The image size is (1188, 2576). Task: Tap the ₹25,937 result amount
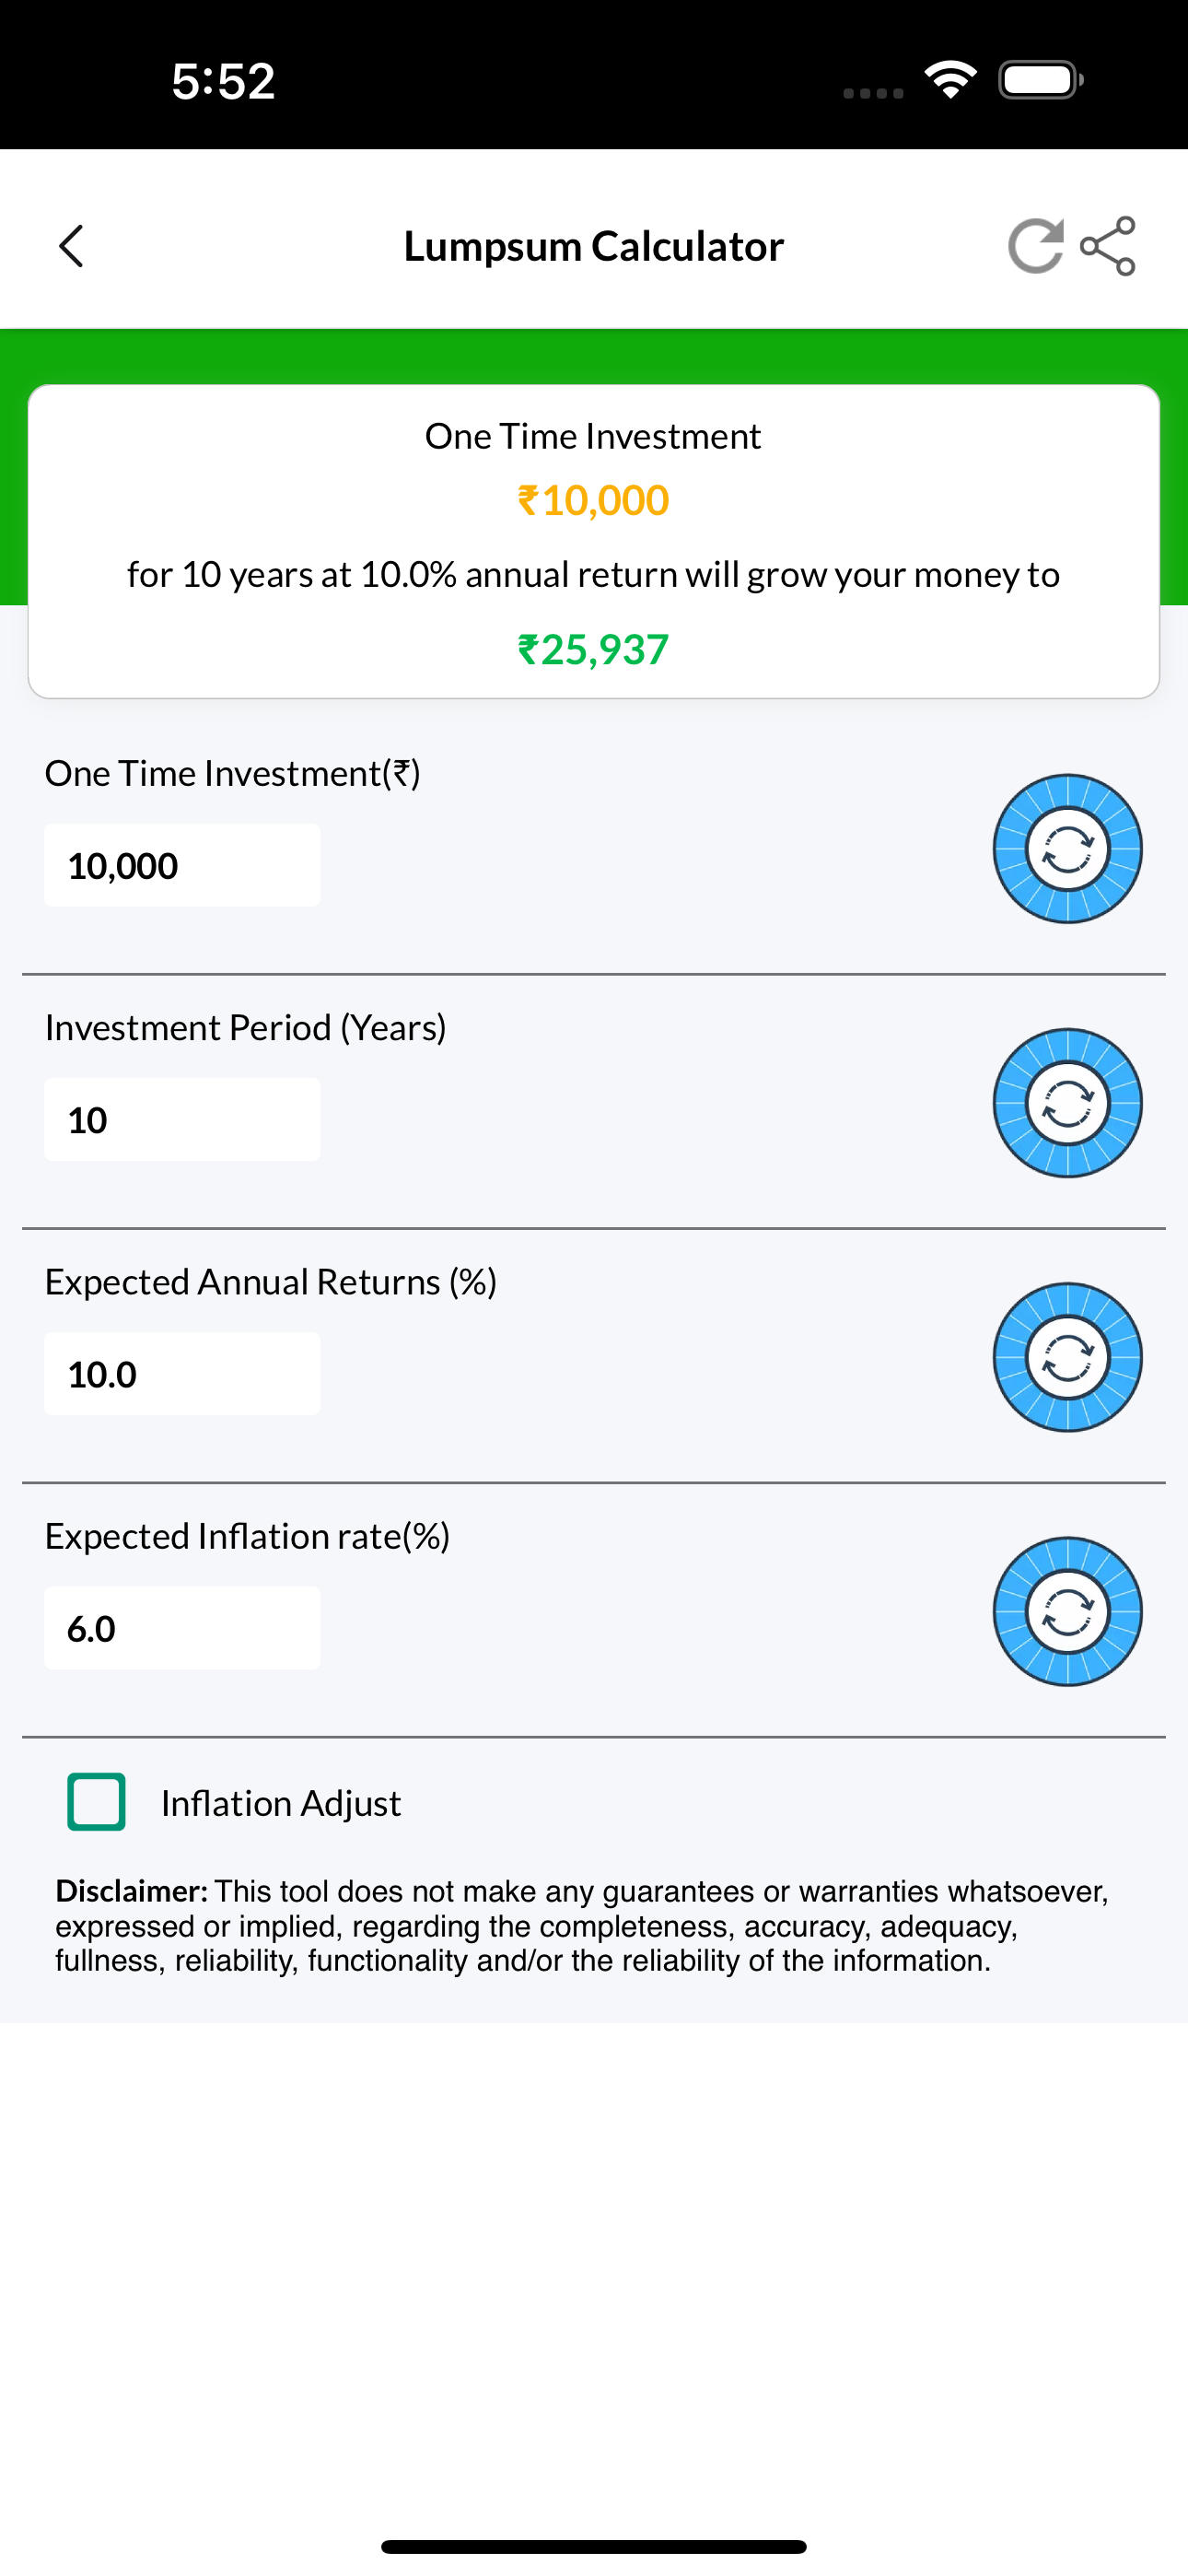pyautogui.click(x=593, y=650)
